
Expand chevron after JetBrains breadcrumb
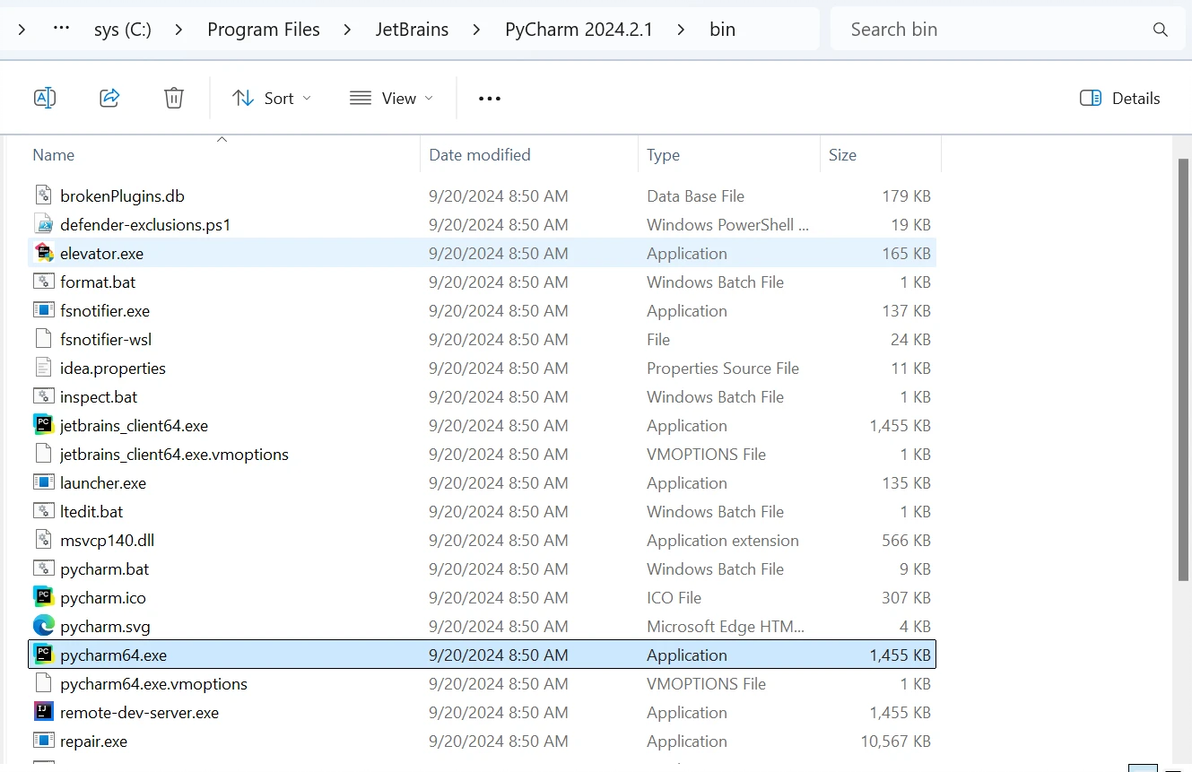coord(476,30)
